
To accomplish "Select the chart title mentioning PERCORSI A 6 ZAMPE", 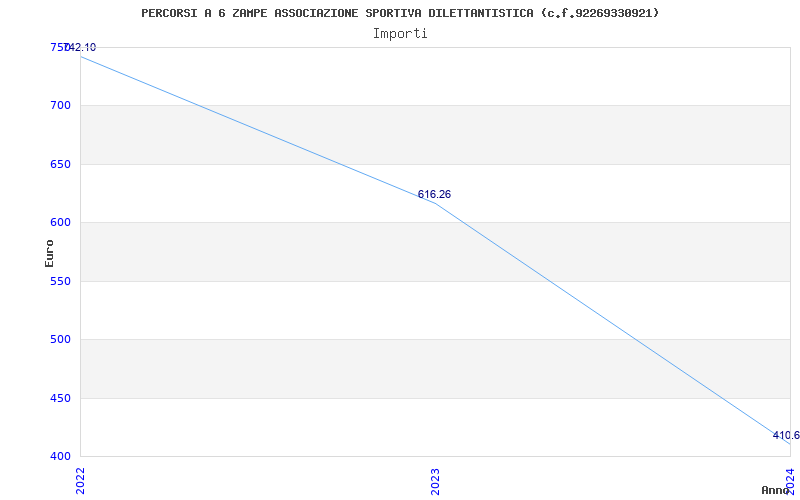I will [x=400, y=13].
